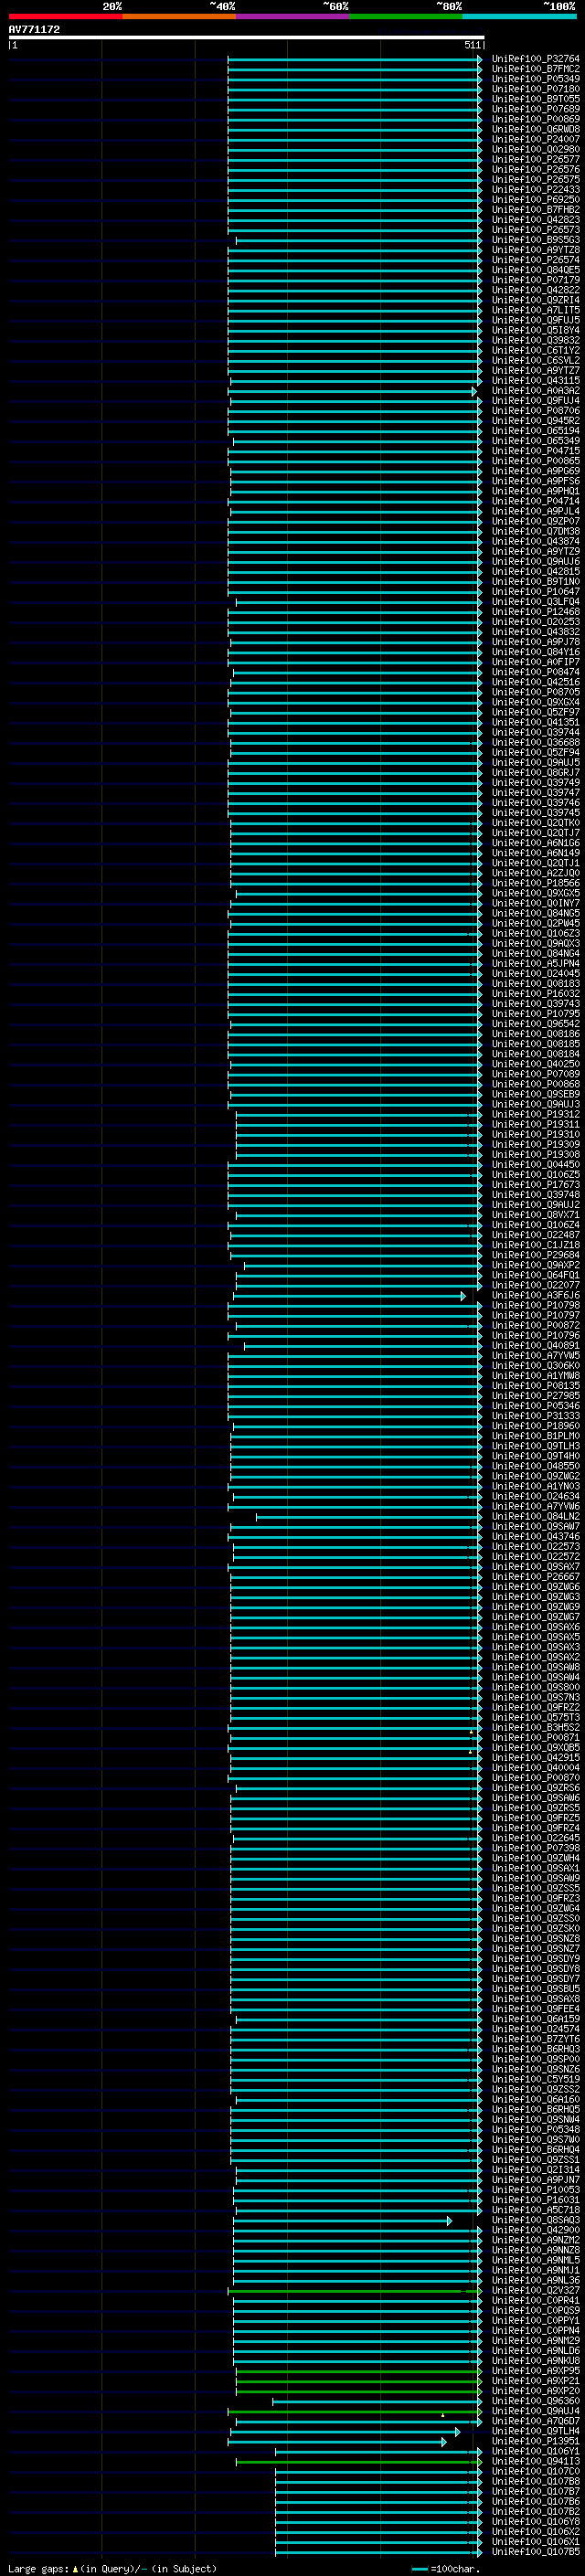This screenshot has width=585, height=2576.
Task: Open the UniRef100_Q02980 entry
Action: click(536, 149)
